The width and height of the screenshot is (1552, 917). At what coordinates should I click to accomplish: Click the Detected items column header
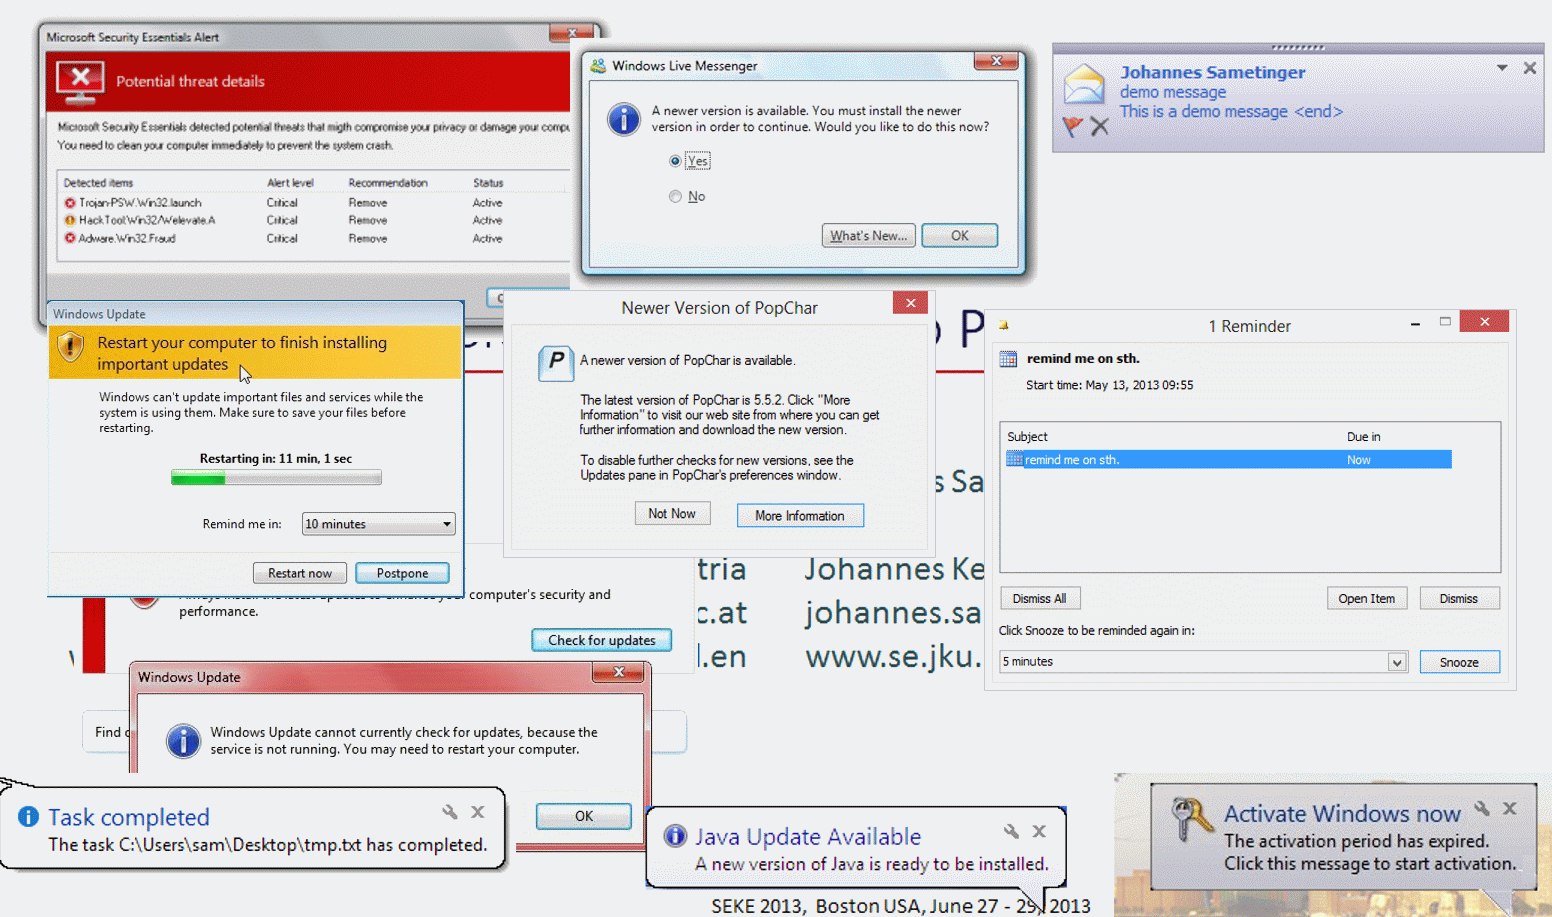98,183
